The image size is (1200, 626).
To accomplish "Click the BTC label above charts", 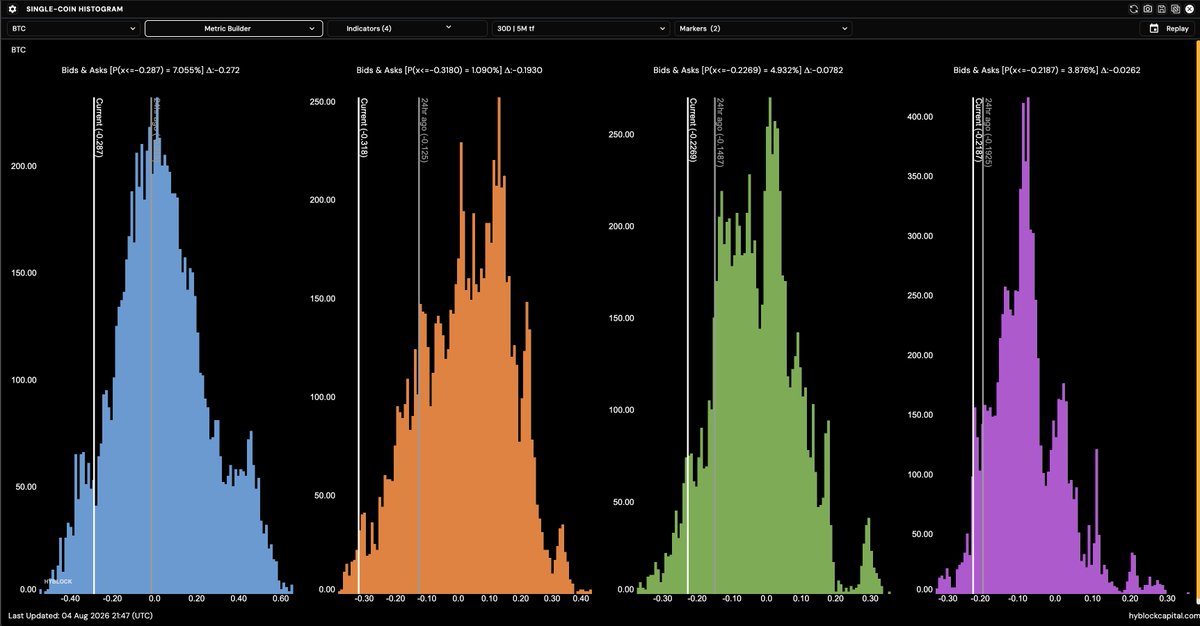I will click(17, 49).
